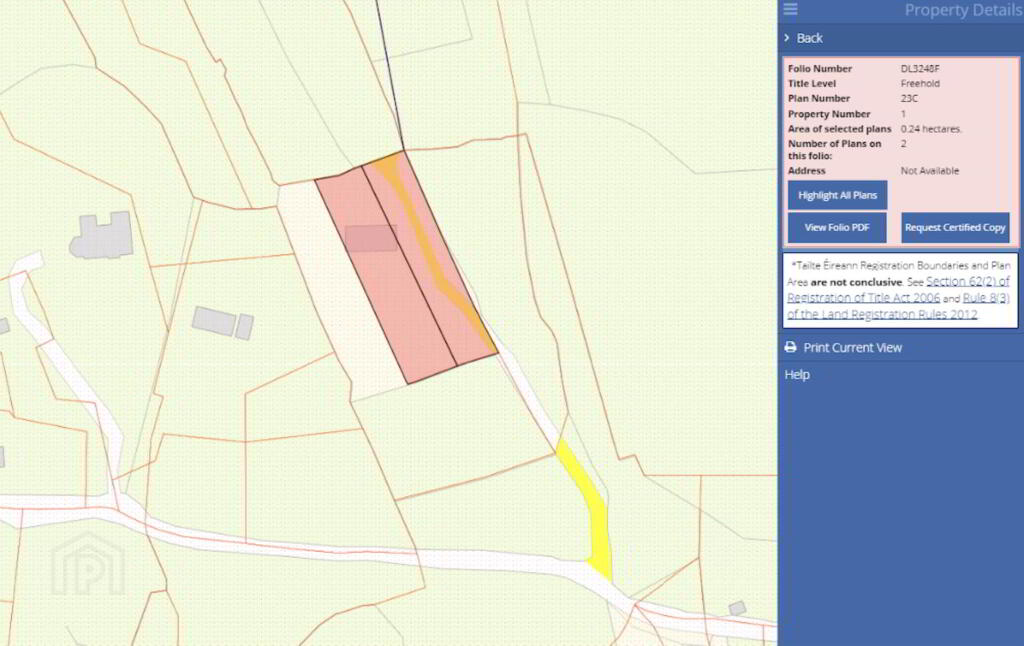This screenshot has height=646, width=1024.
Task: Click the small gray rectangle inside red parcel
Action: pyautogui.click(x=370, y=238)
